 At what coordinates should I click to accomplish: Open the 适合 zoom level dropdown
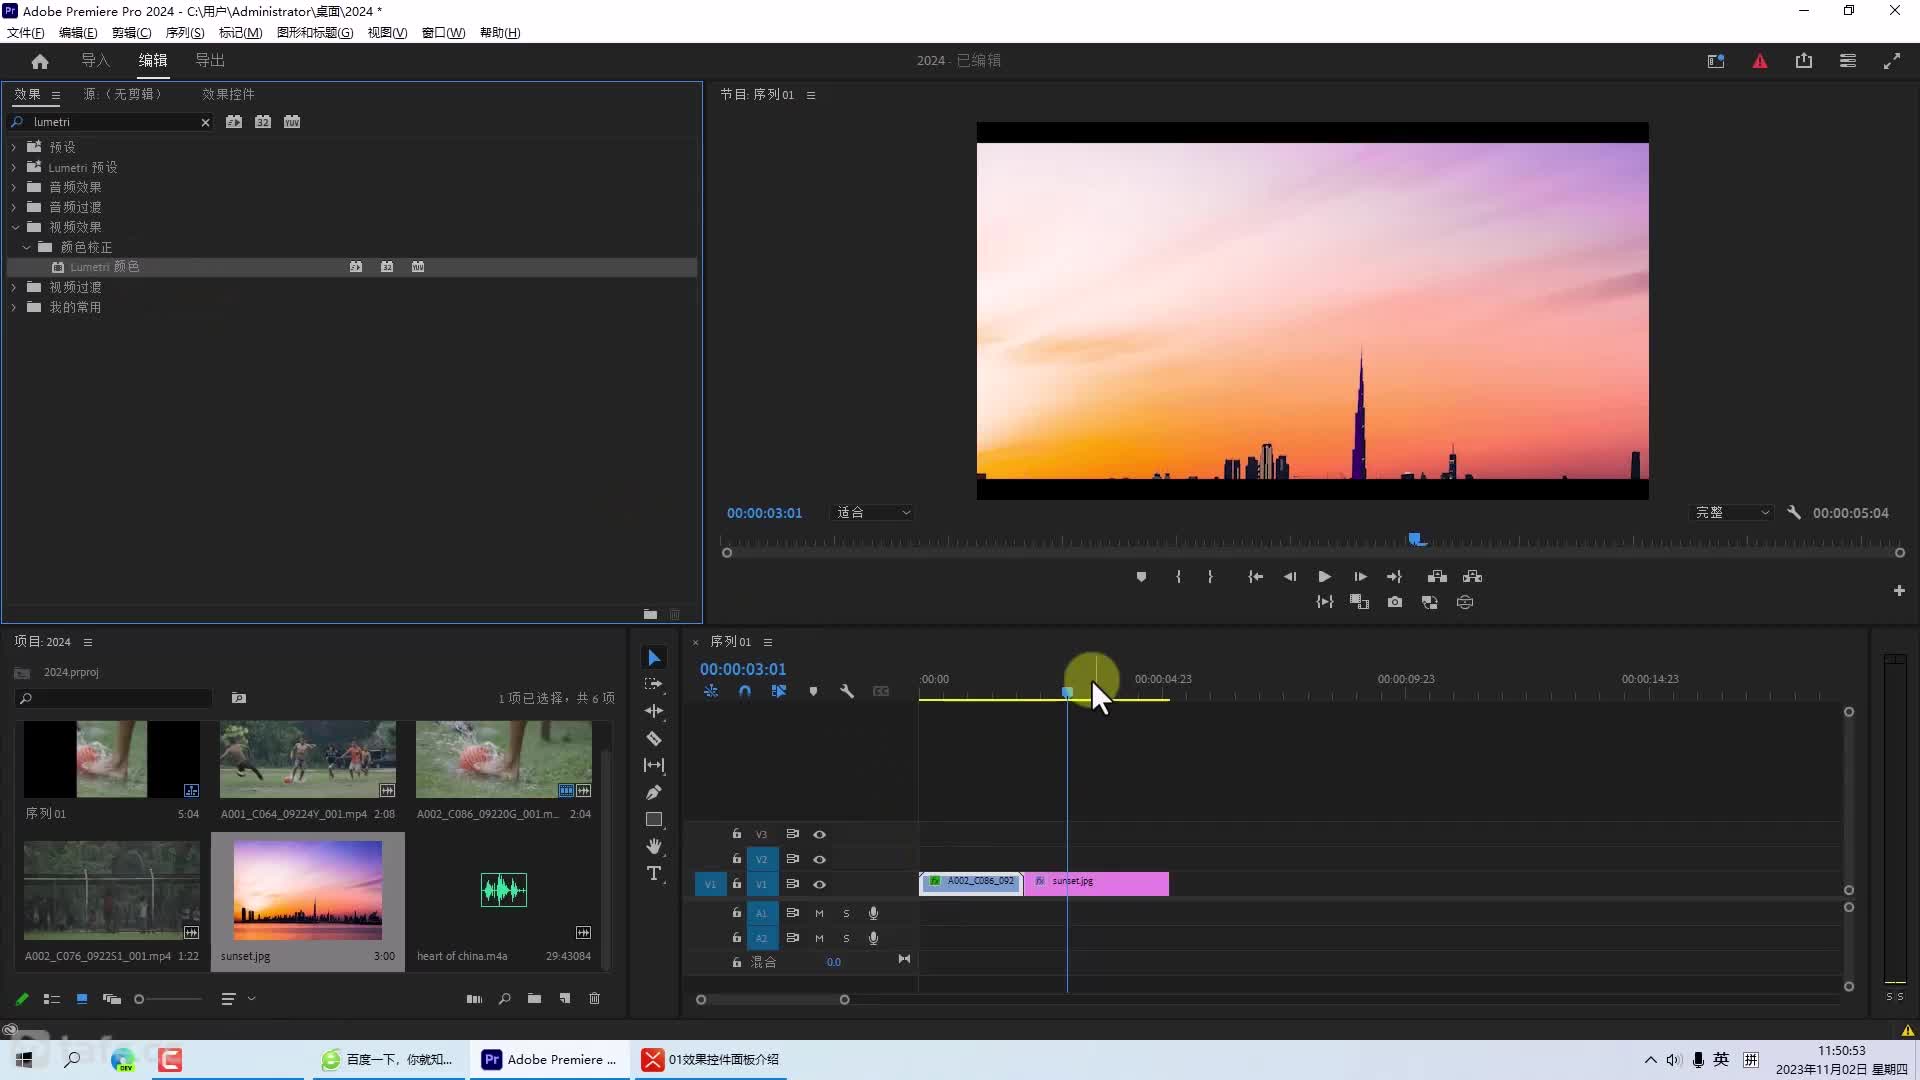tap(873, 512)
